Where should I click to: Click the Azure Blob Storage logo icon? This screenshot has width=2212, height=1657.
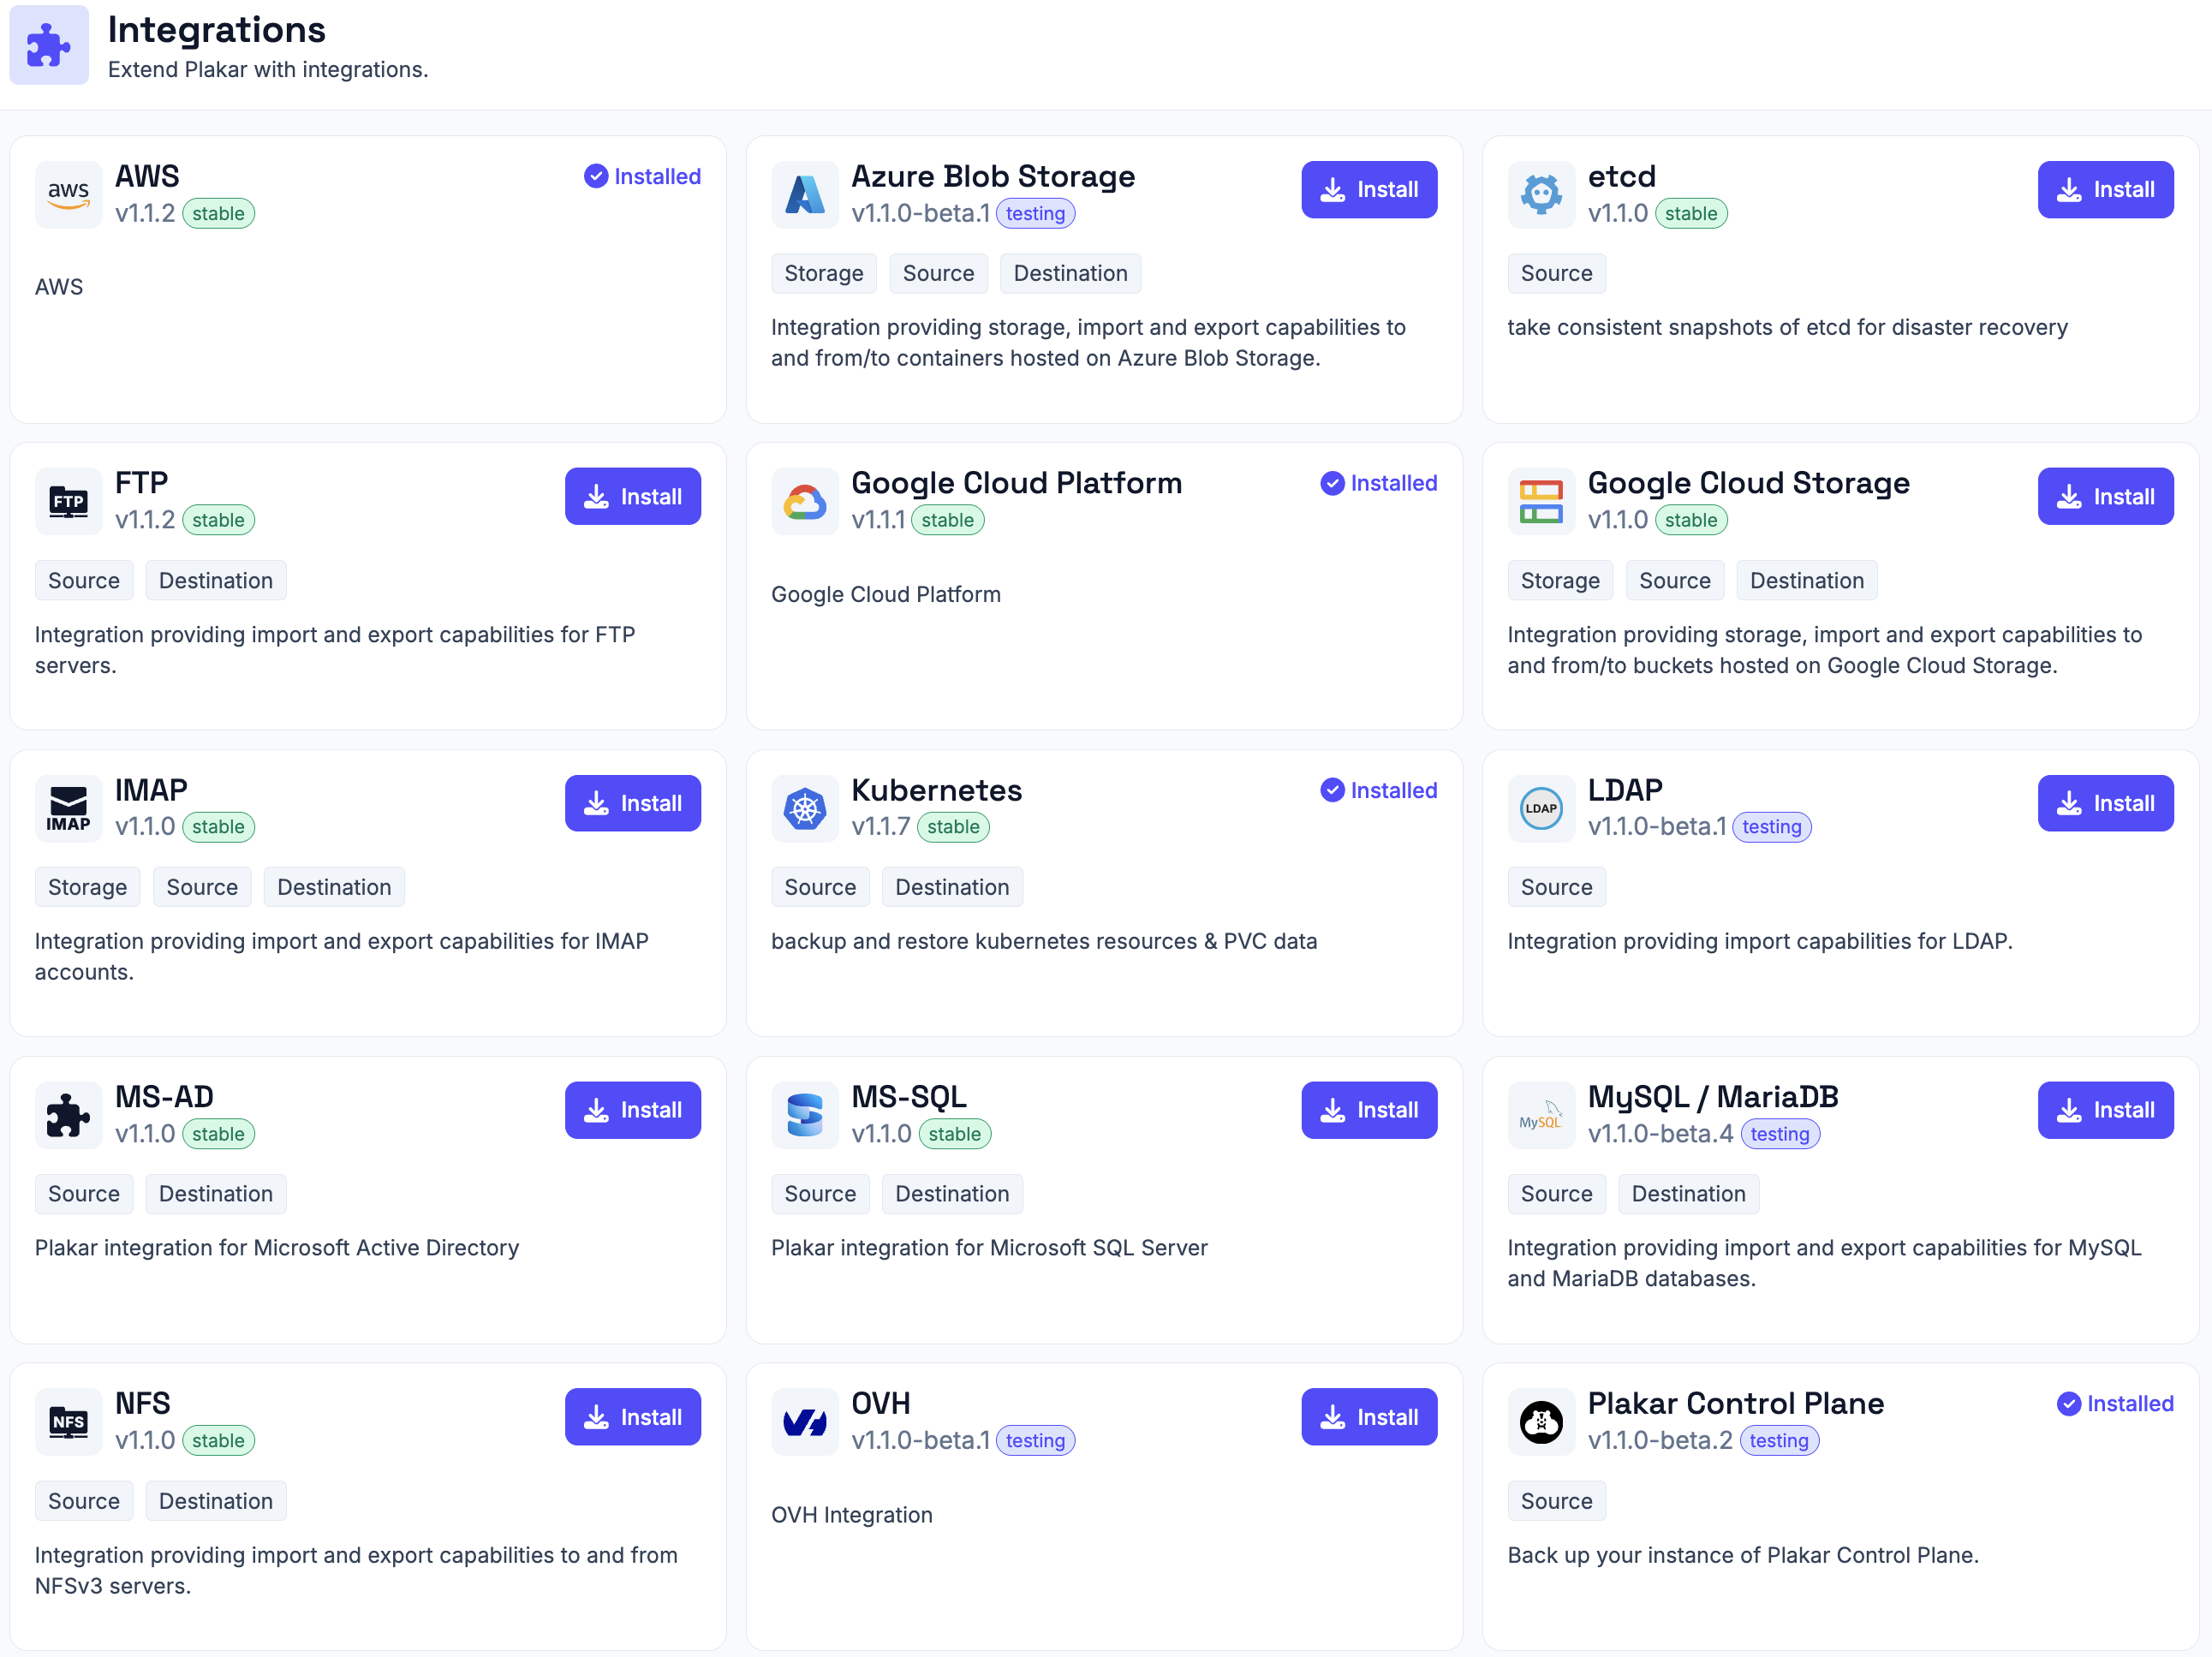804,194
